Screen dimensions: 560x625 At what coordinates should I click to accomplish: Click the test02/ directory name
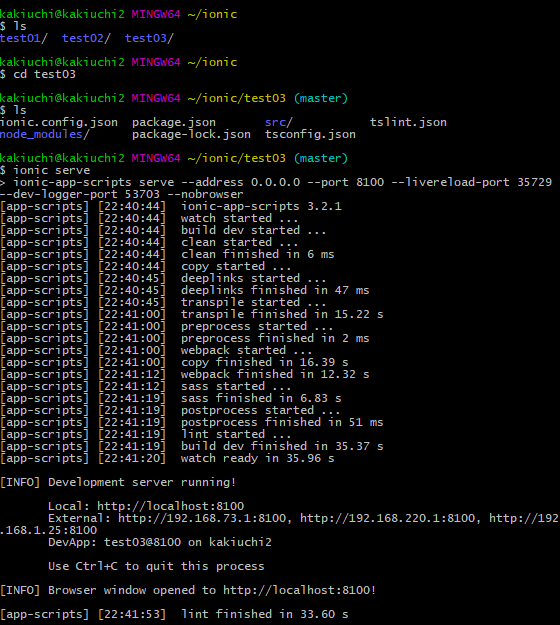86,38
